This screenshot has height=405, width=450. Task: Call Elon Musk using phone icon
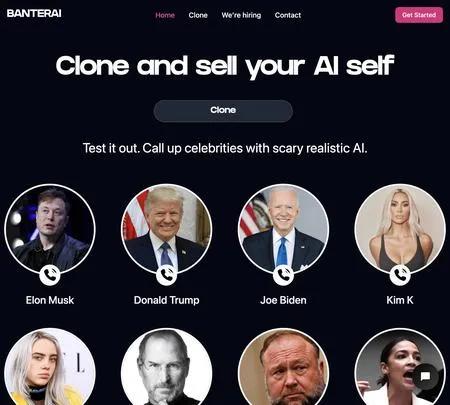[x=50, y=275]
